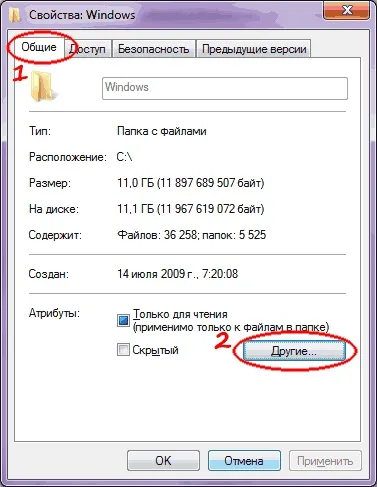Click the Размер label
The height and width of the screenshot is (487, 377).
pos(50,183)
